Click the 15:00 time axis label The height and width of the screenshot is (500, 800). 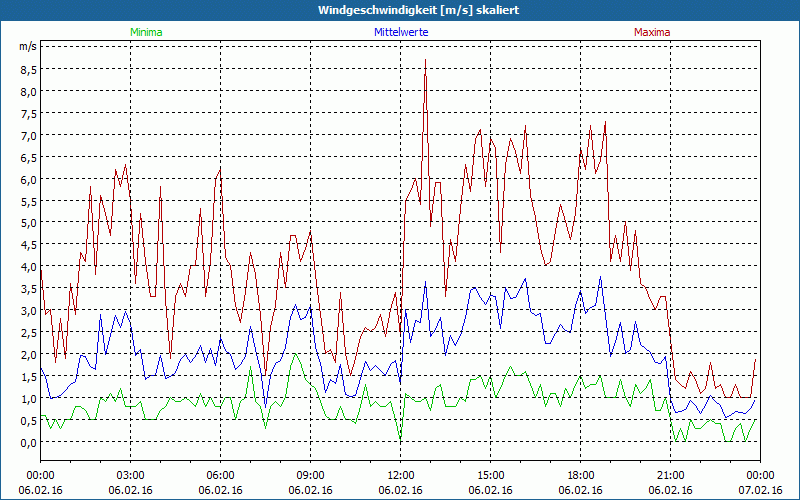tap(490, 476)
